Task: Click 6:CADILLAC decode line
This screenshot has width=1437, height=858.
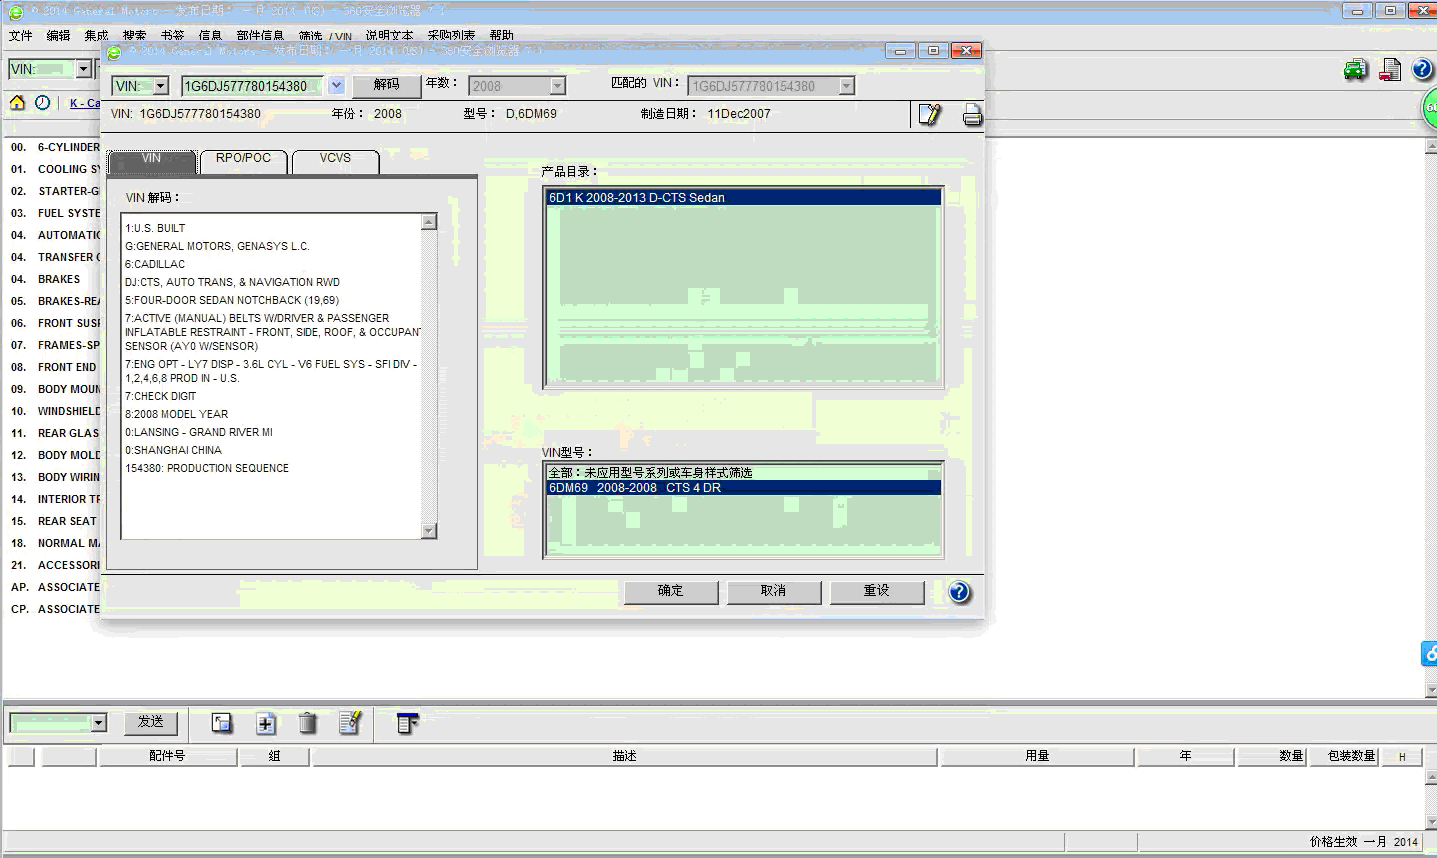Action: click(x=155, y=264)
